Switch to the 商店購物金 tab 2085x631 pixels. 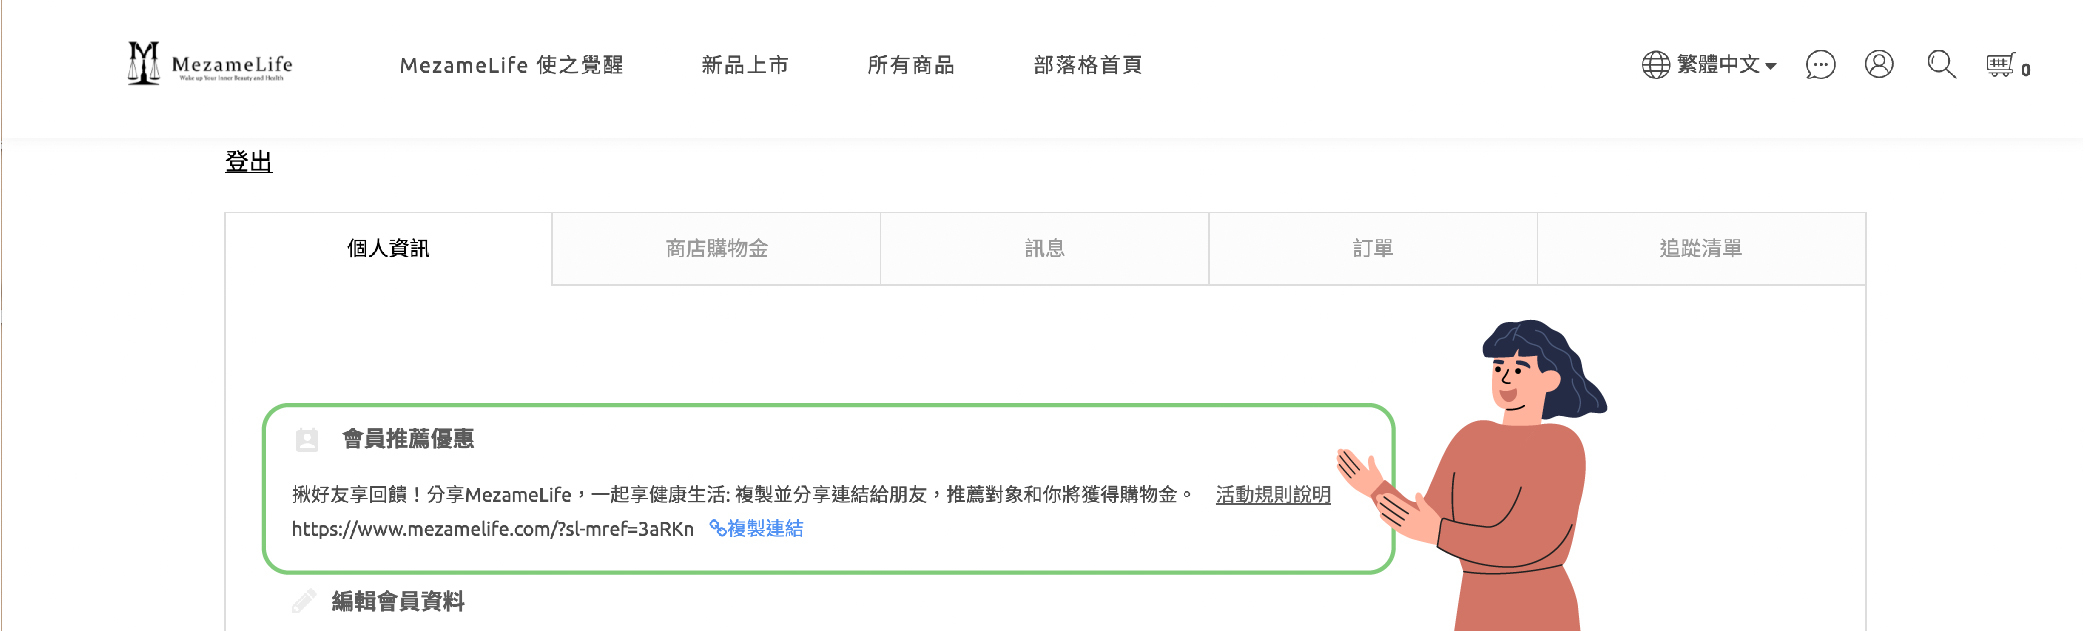716,248
